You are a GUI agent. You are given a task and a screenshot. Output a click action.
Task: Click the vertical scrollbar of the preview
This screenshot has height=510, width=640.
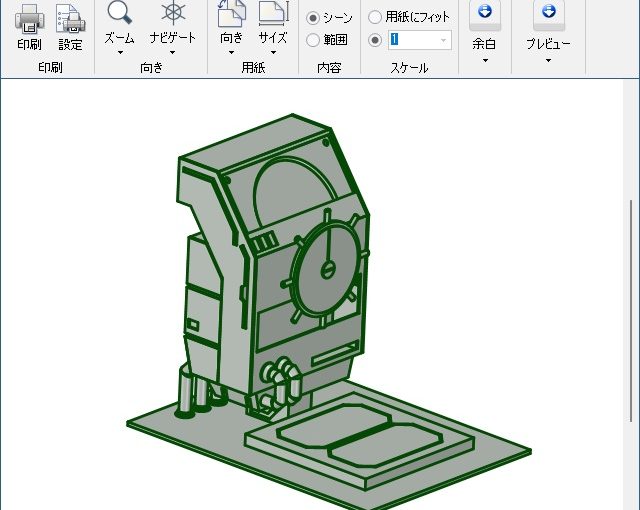click(x=630, y=310)
